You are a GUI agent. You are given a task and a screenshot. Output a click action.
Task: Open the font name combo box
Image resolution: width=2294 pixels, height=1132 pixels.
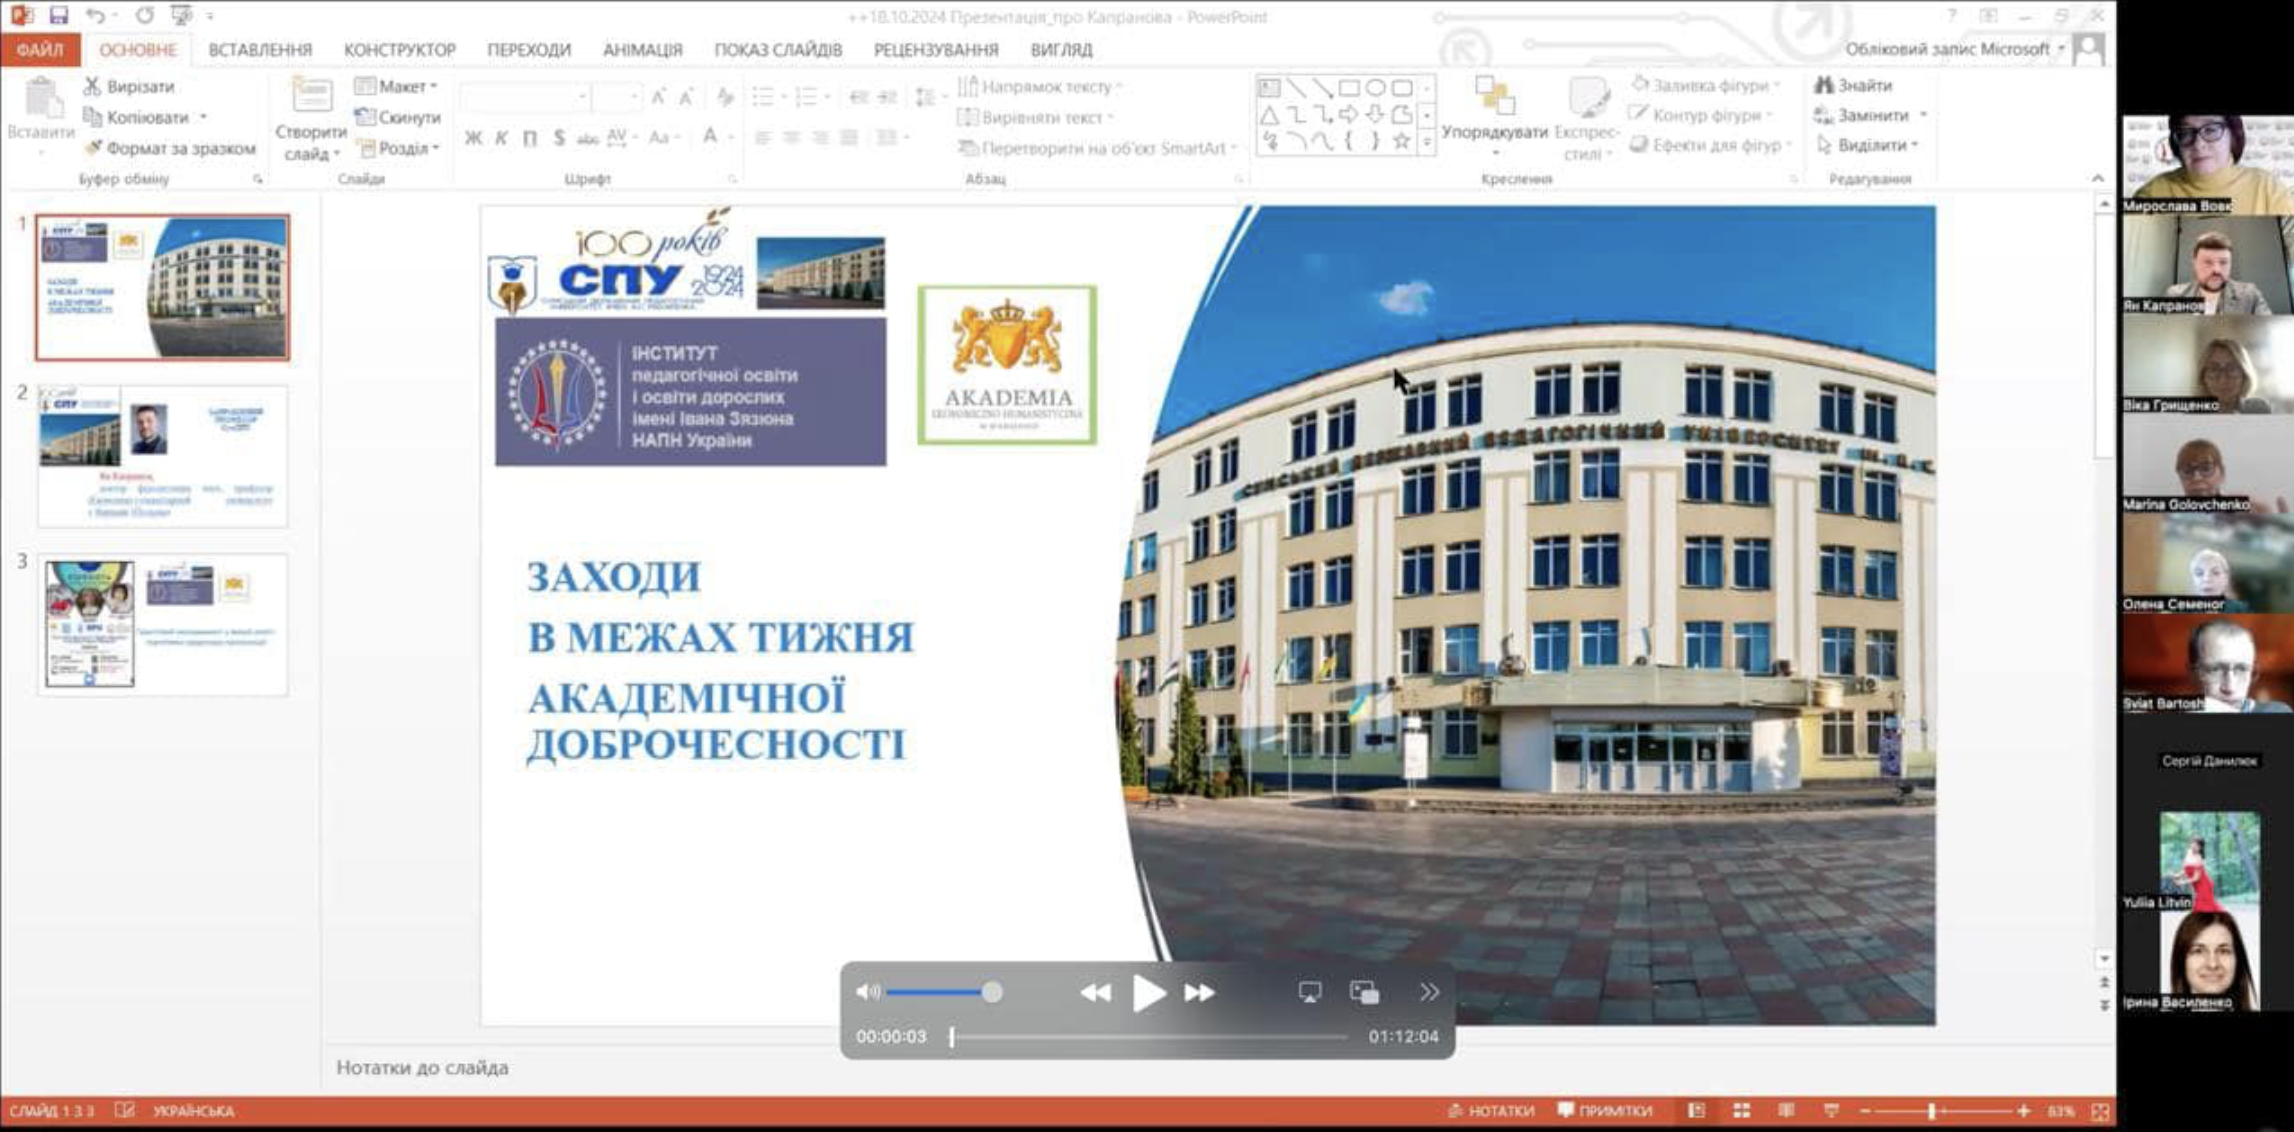(x=524, y=97)
